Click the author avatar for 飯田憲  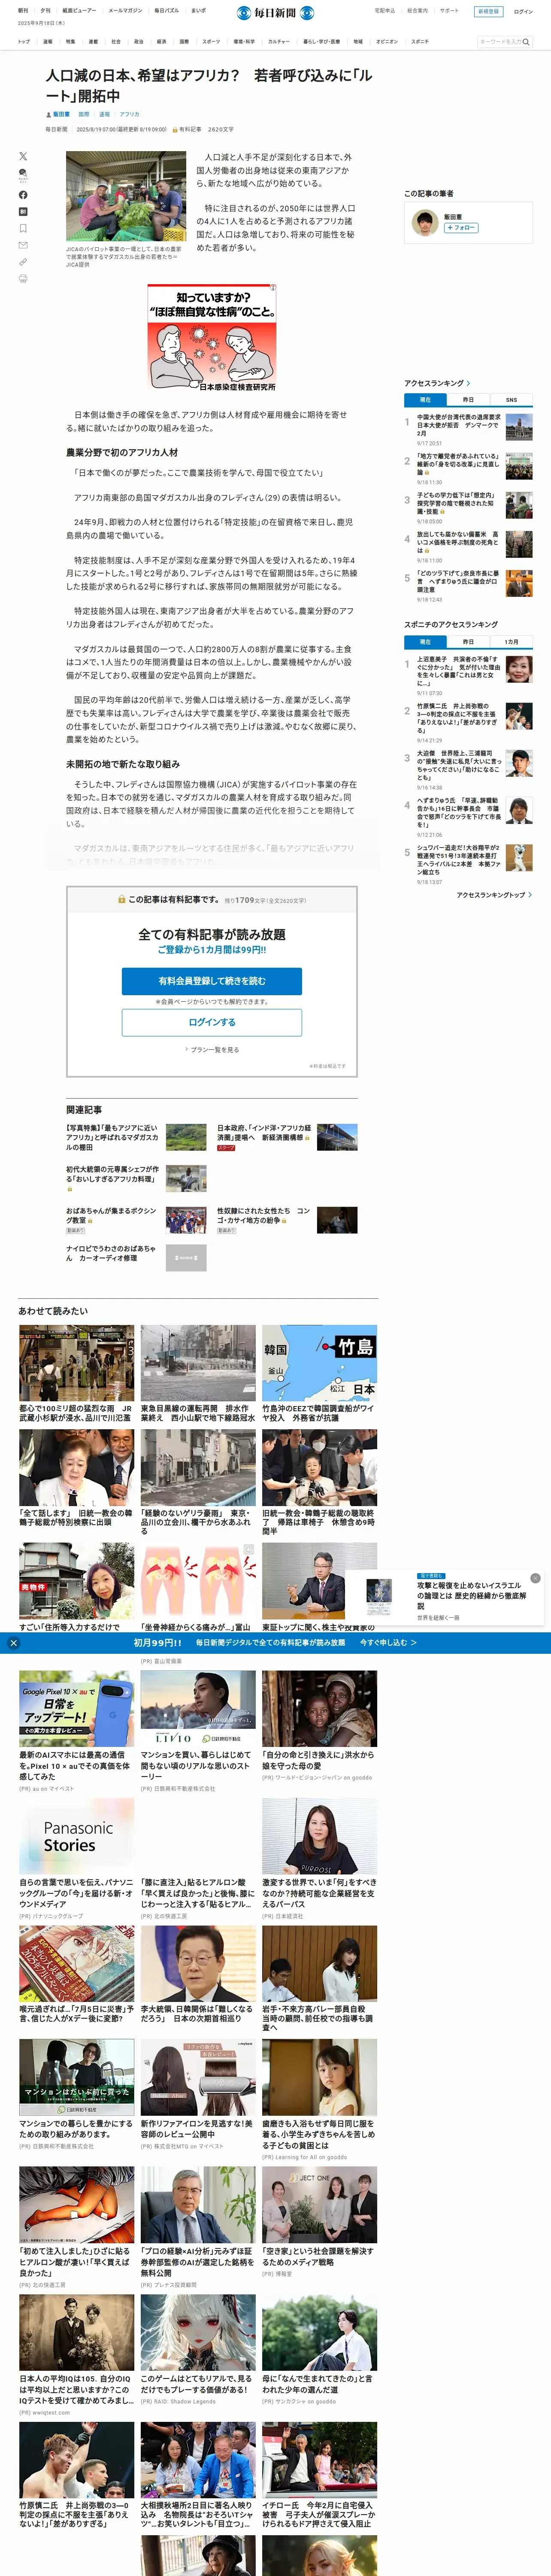425,223
